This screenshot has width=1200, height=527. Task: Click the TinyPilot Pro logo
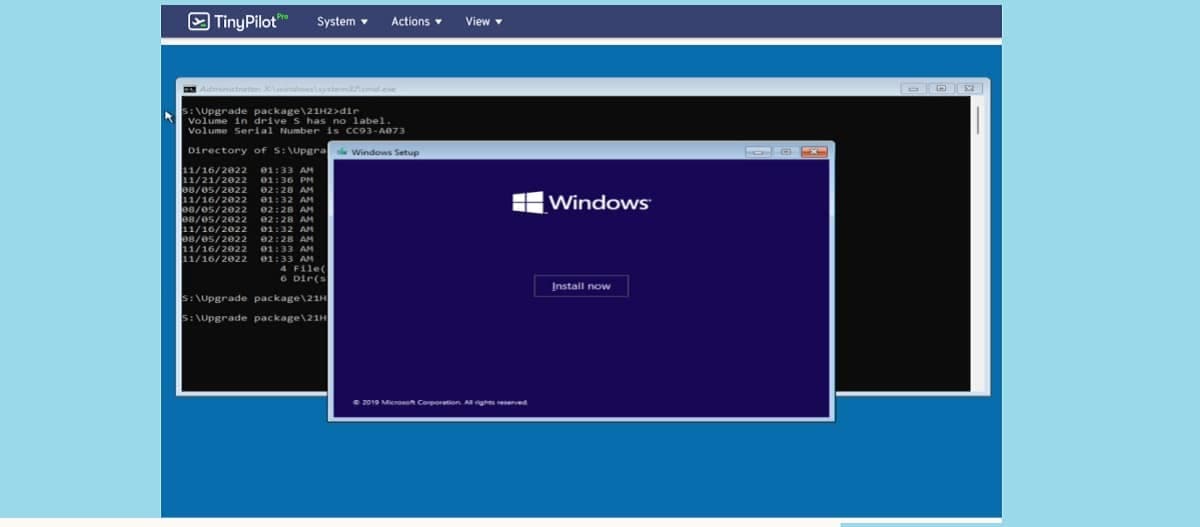(238, 21)
